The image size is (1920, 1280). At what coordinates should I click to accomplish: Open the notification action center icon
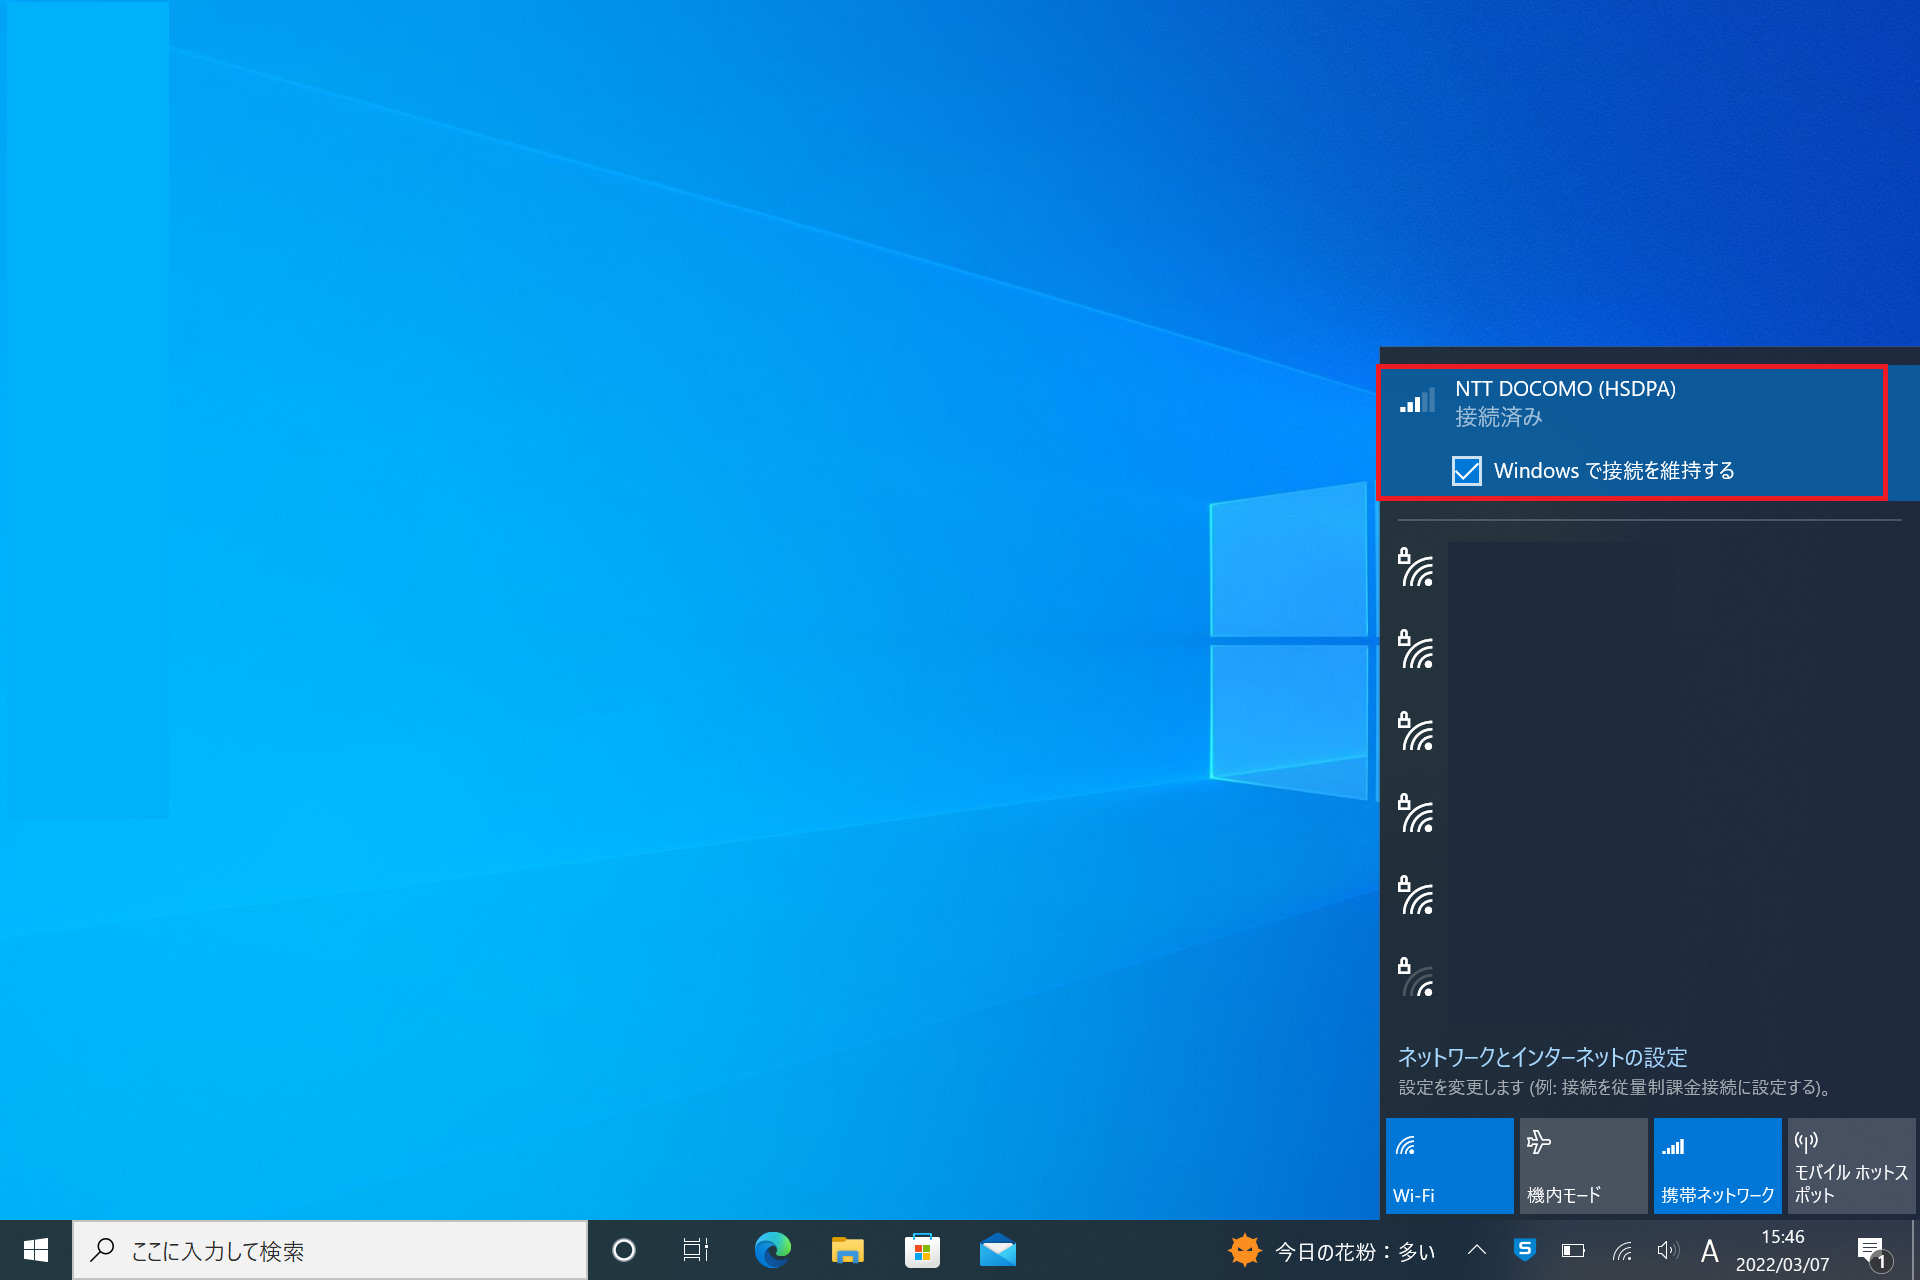click(x=1872, y=1250)
